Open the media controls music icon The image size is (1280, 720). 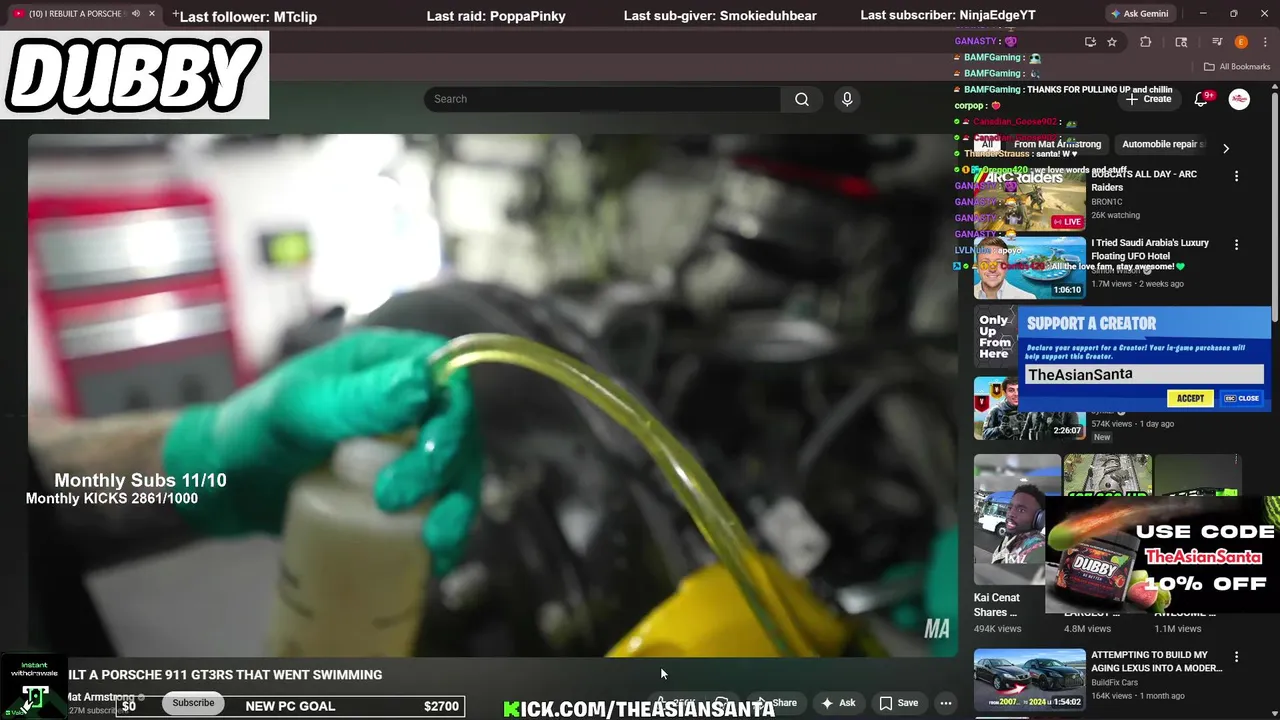[1217, 42]
